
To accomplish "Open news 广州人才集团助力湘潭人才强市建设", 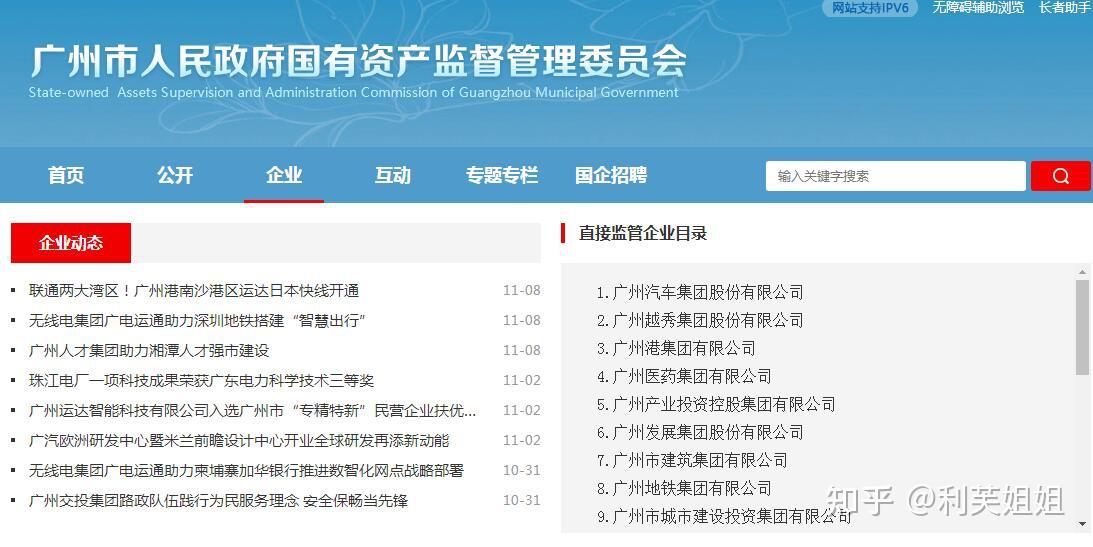I will 148,350.
